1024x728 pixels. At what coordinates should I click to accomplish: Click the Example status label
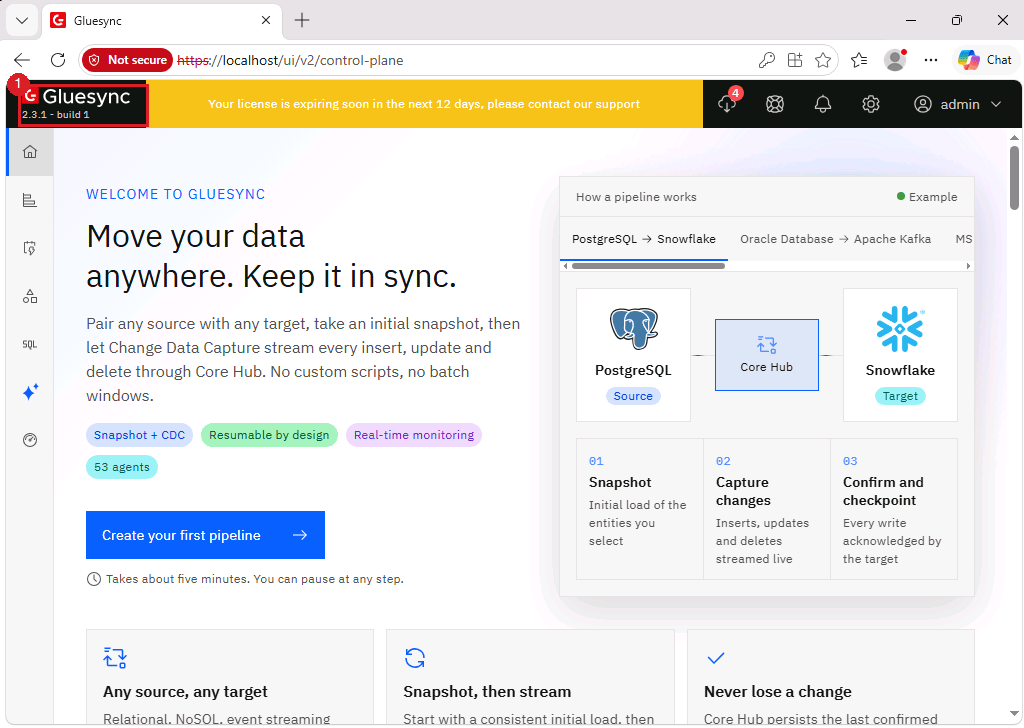coord(927,197)
